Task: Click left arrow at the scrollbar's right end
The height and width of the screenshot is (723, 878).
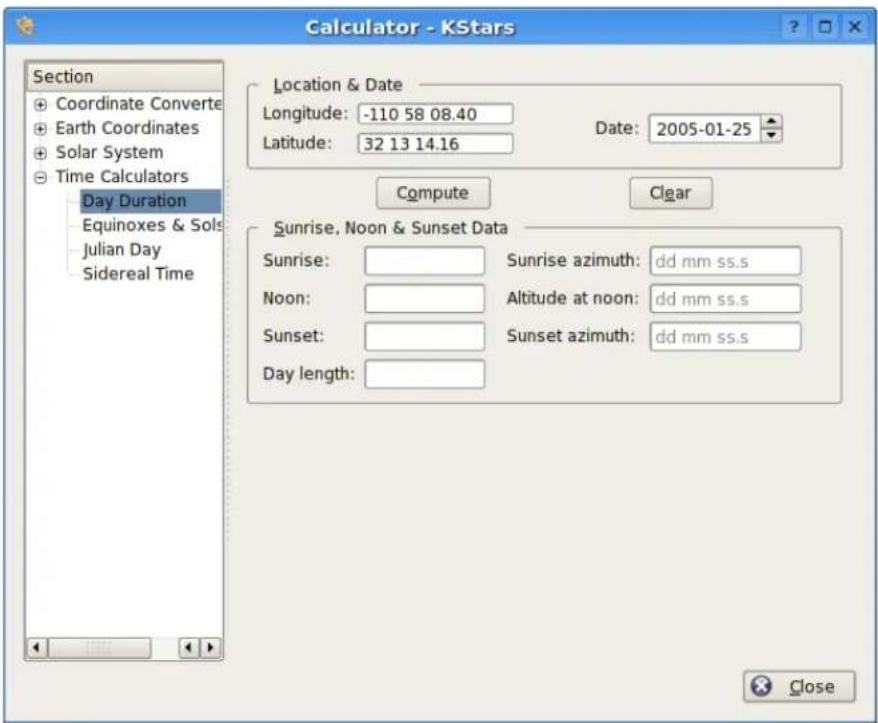Action: 189,647
